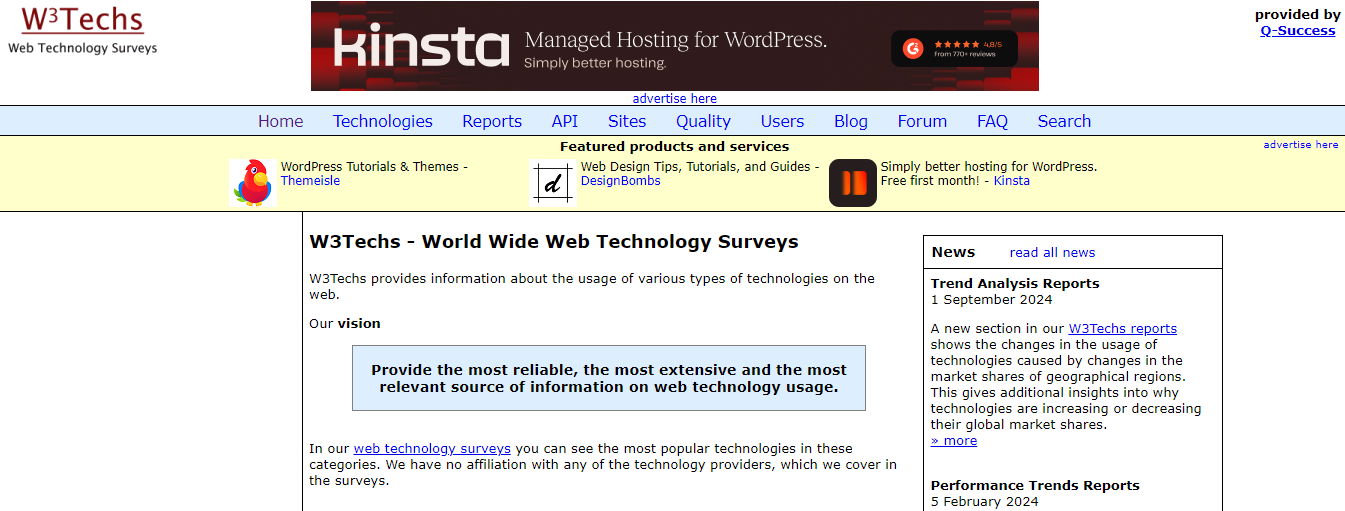Open the Reports menu item

(492, 121)
